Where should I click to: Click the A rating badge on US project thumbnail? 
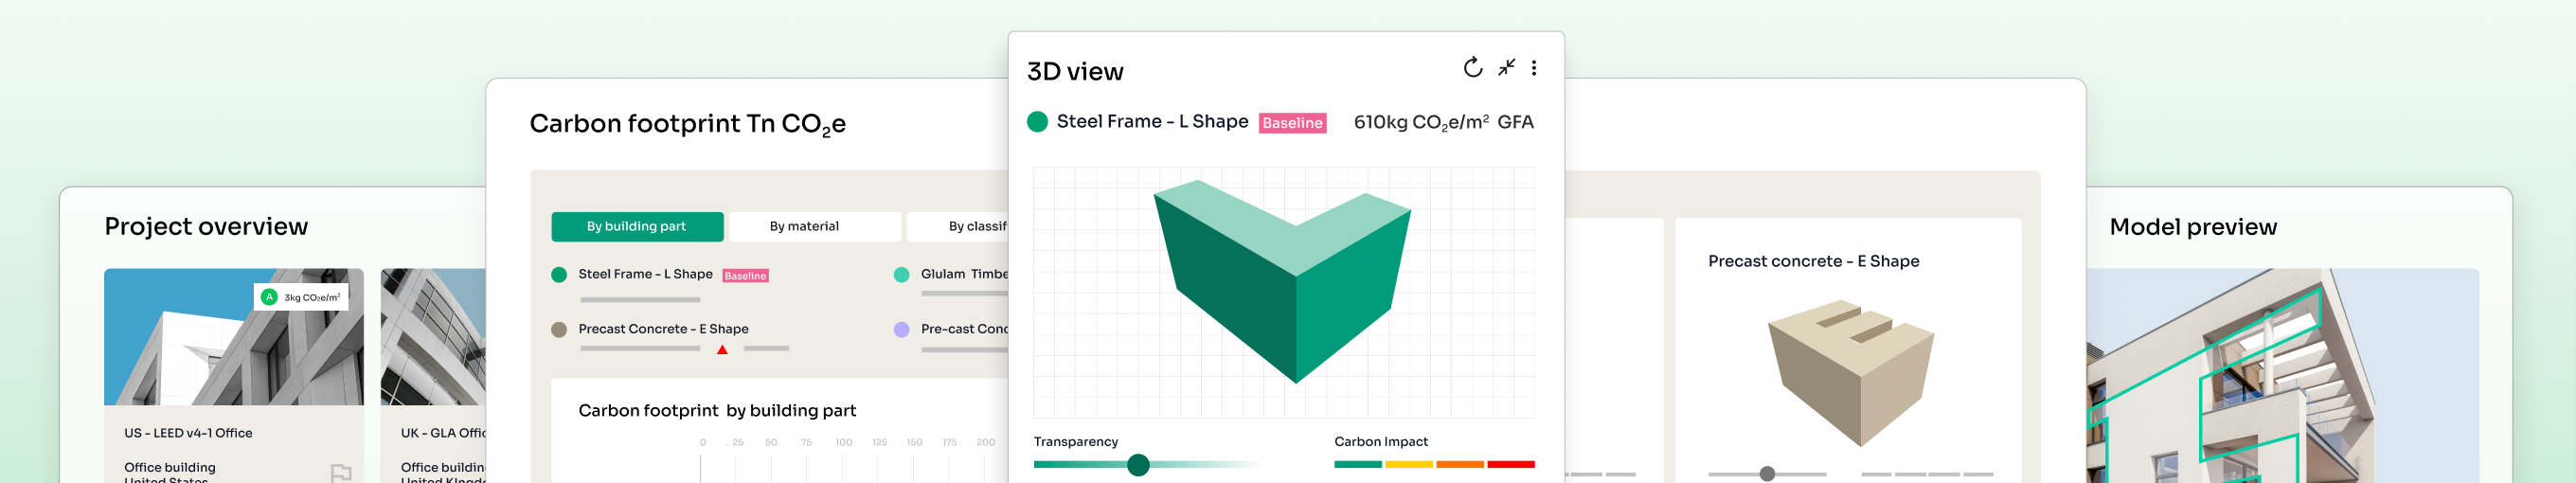tap(269, 297)
